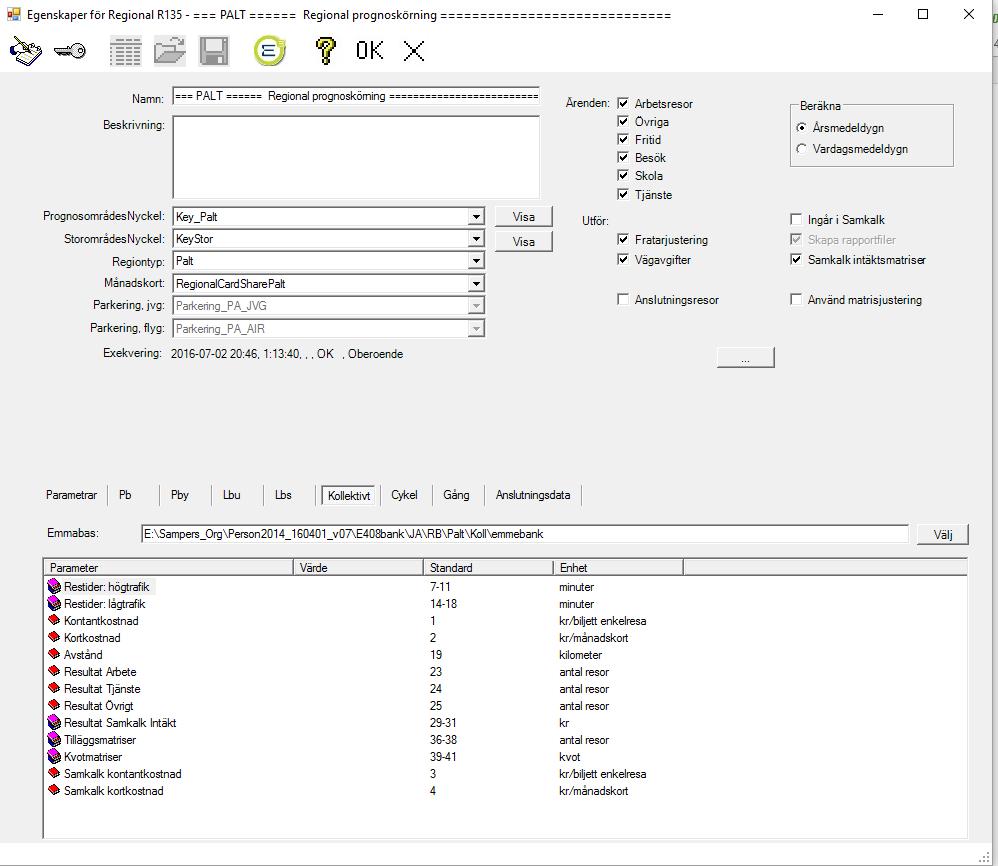Select Årsmedeldygn radio button
Viewport: 998px width, 866px height.
(801, 127)
